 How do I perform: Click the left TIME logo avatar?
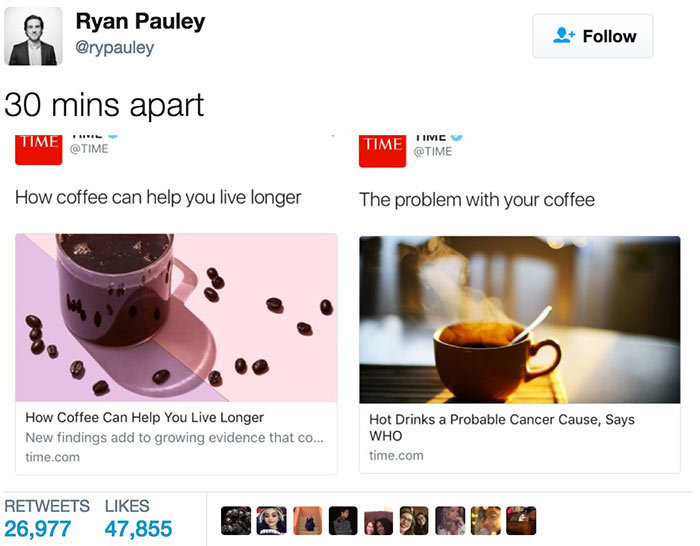[x=39, y=150]
